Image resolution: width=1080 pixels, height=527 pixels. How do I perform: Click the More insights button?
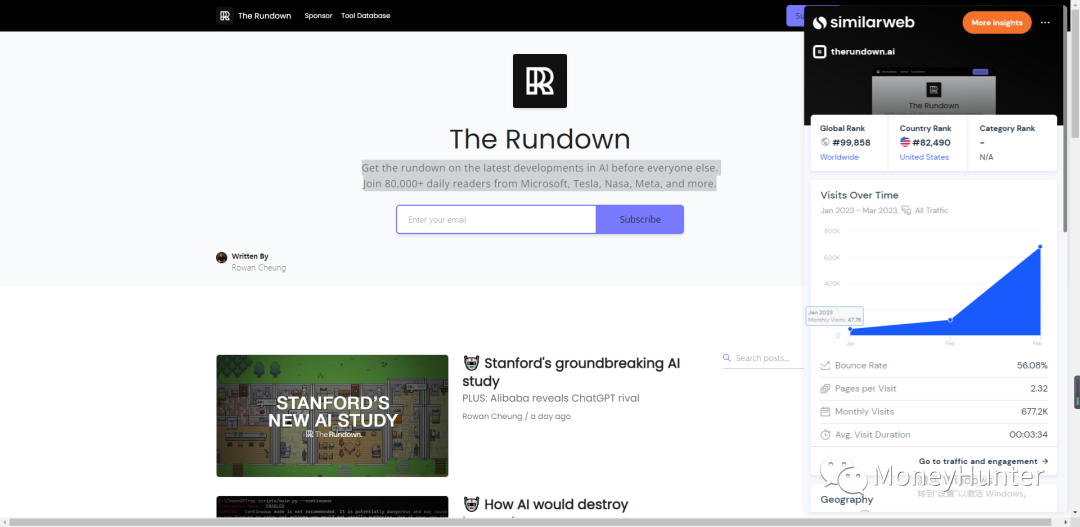997,23
